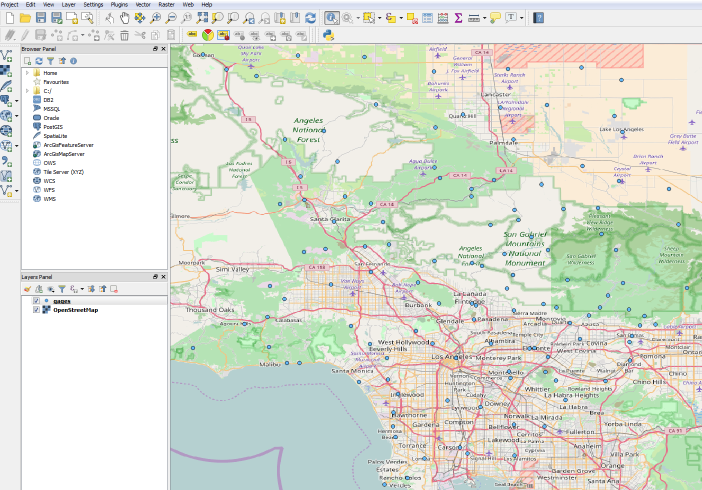Image resolution: width=702 pixels, height=490 pixels.
Task: Open the attribute table icon
Action: click(x=428, y=18)
